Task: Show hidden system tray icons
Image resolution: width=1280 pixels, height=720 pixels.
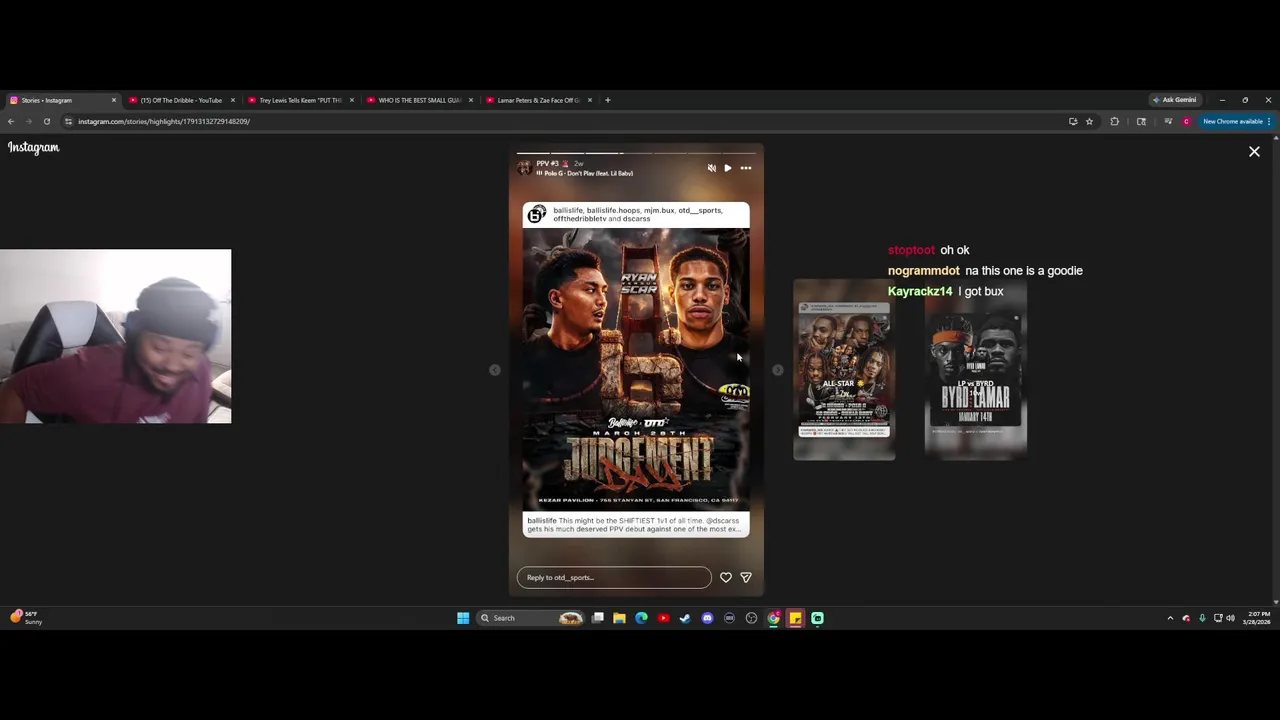Action: (1170, 618)
